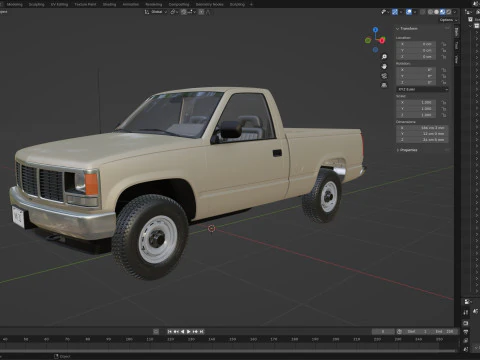The width and height of the screenshot is (480, 360).
Task: Switch to the Sculpting workspace tab
Action: tap(36, 4)
